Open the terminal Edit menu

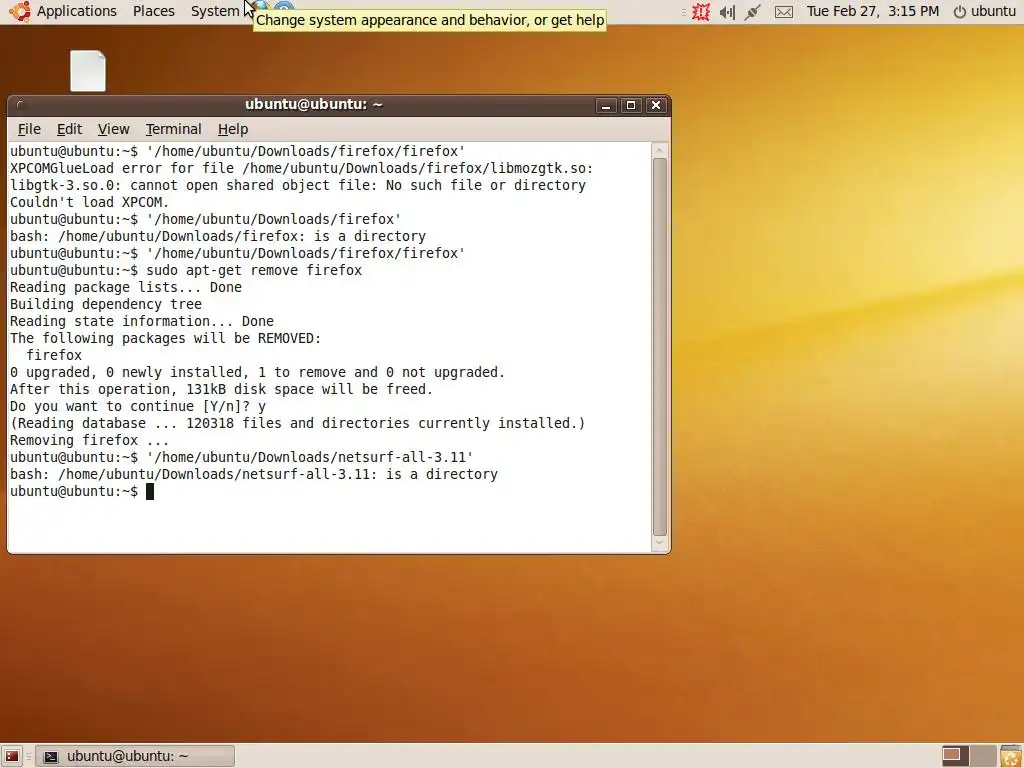69,129
